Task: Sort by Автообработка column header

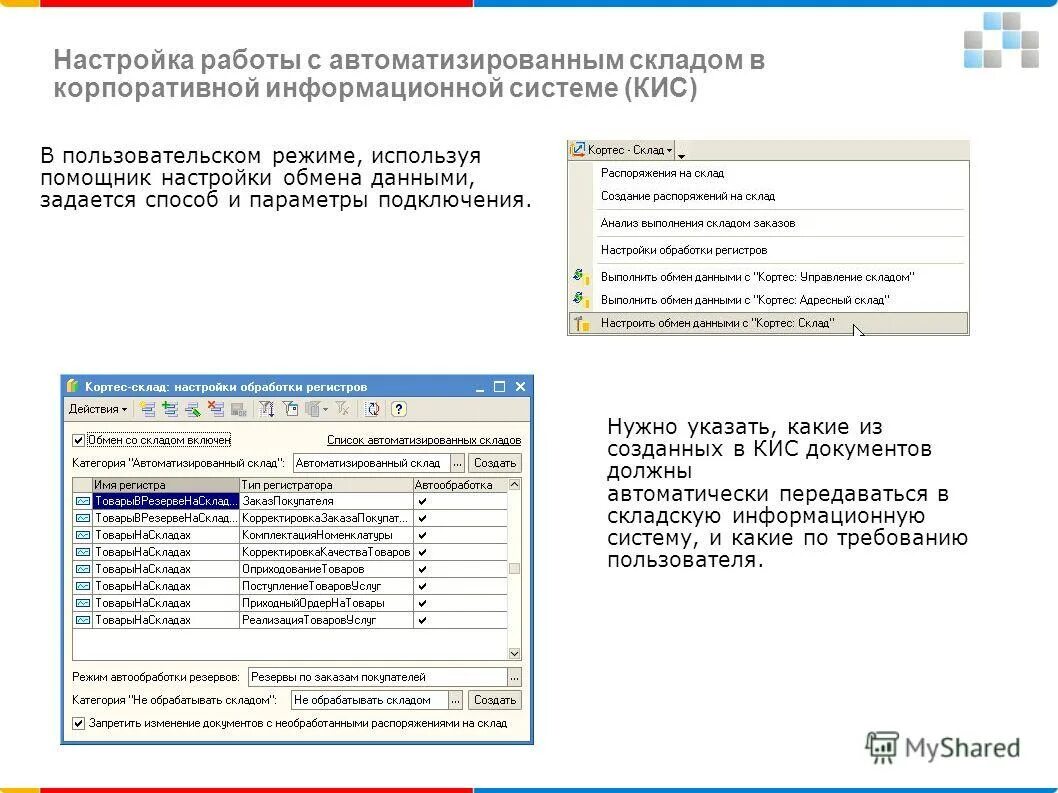Action: [460, 485]
